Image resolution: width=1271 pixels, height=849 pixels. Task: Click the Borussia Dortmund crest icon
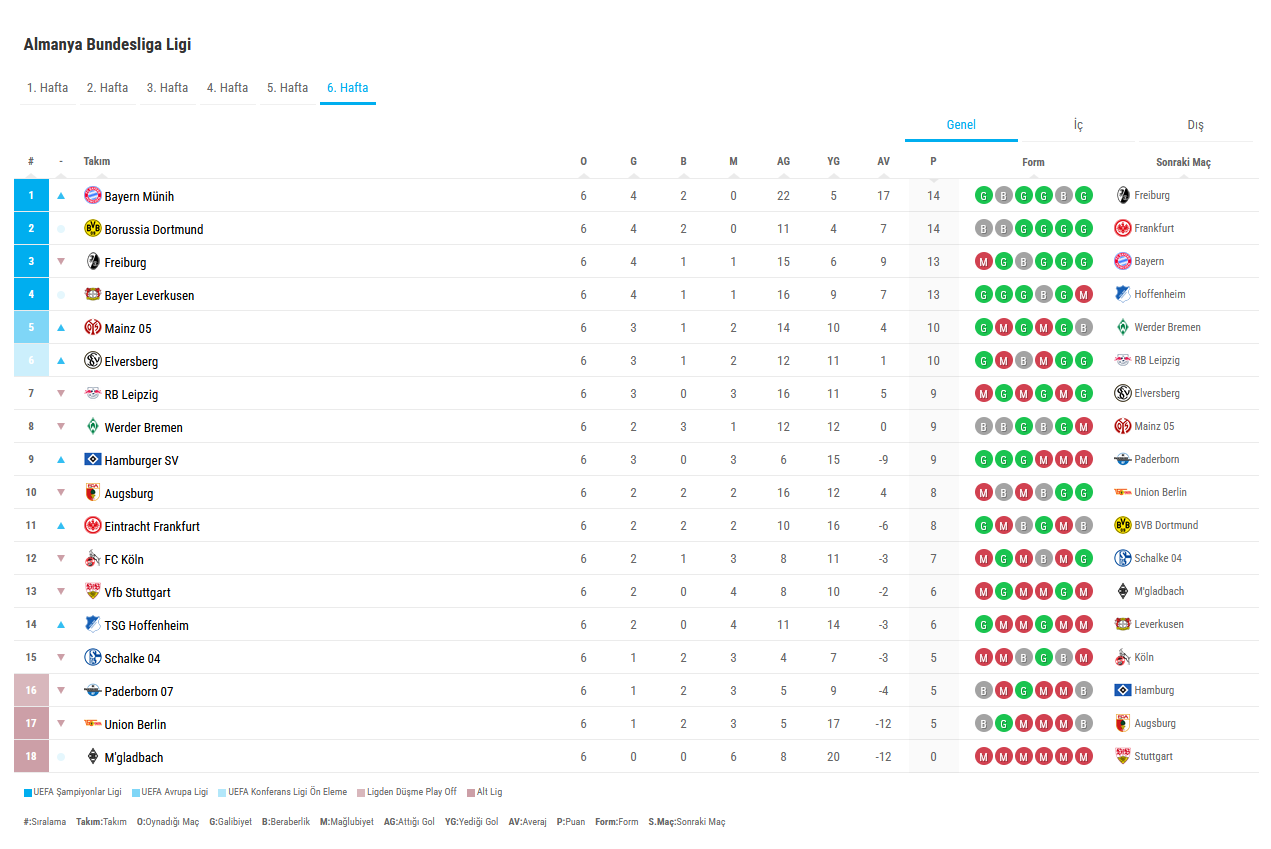(x=93, y=228)
